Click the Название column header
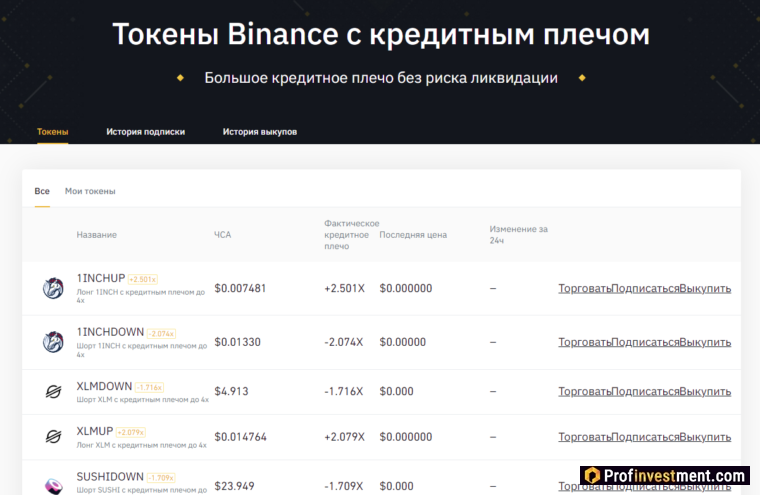The height and width of the screenshot is (495, 760). (x=96, y=235)
